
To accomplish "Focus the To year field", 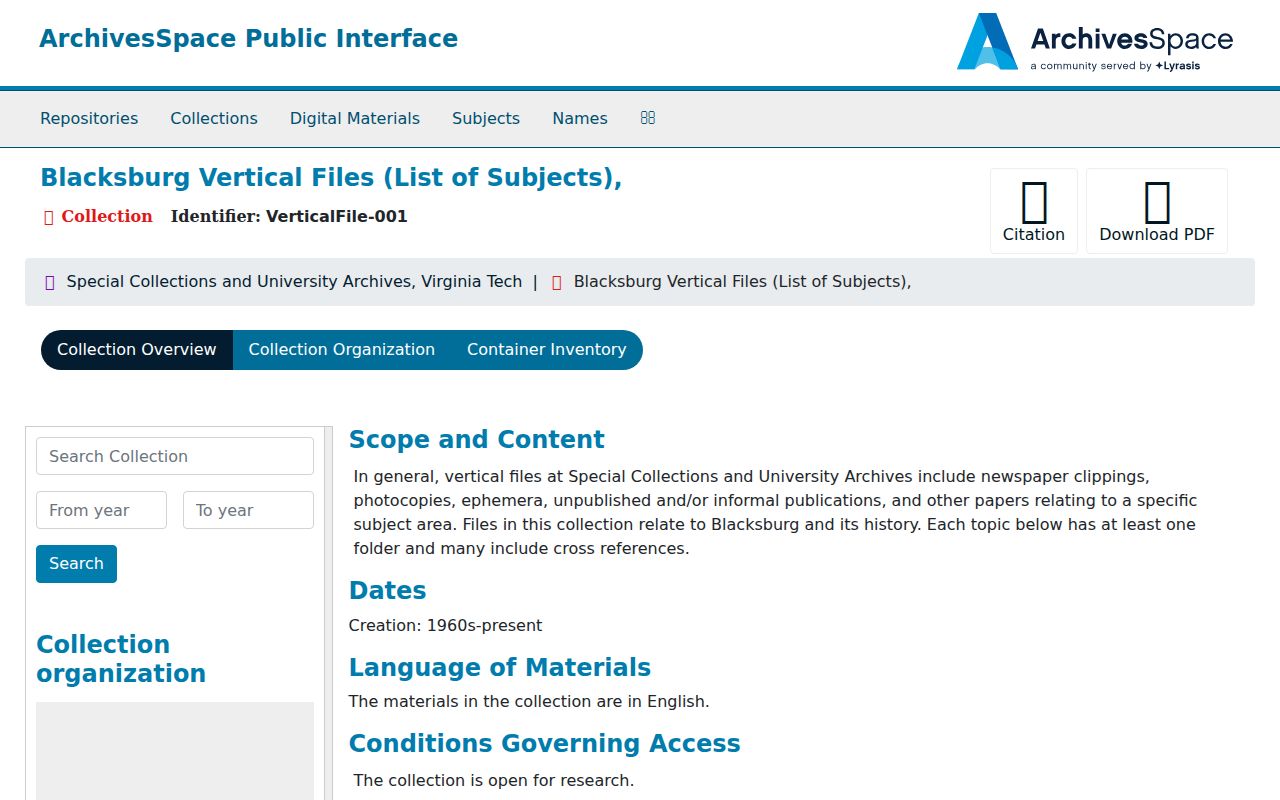I will tap(248, 510).
